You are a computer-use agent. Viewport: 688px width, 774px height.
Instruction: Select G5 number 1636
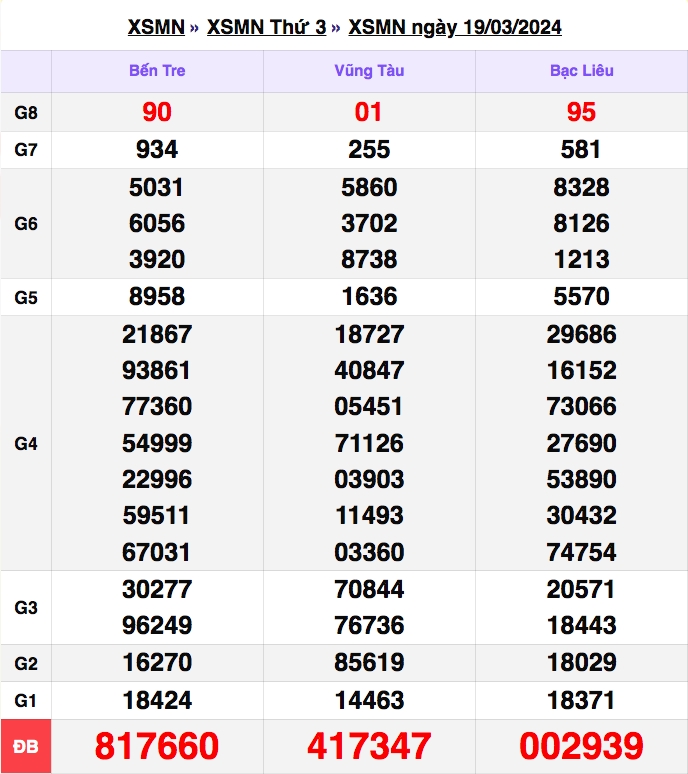coord(370,297)
